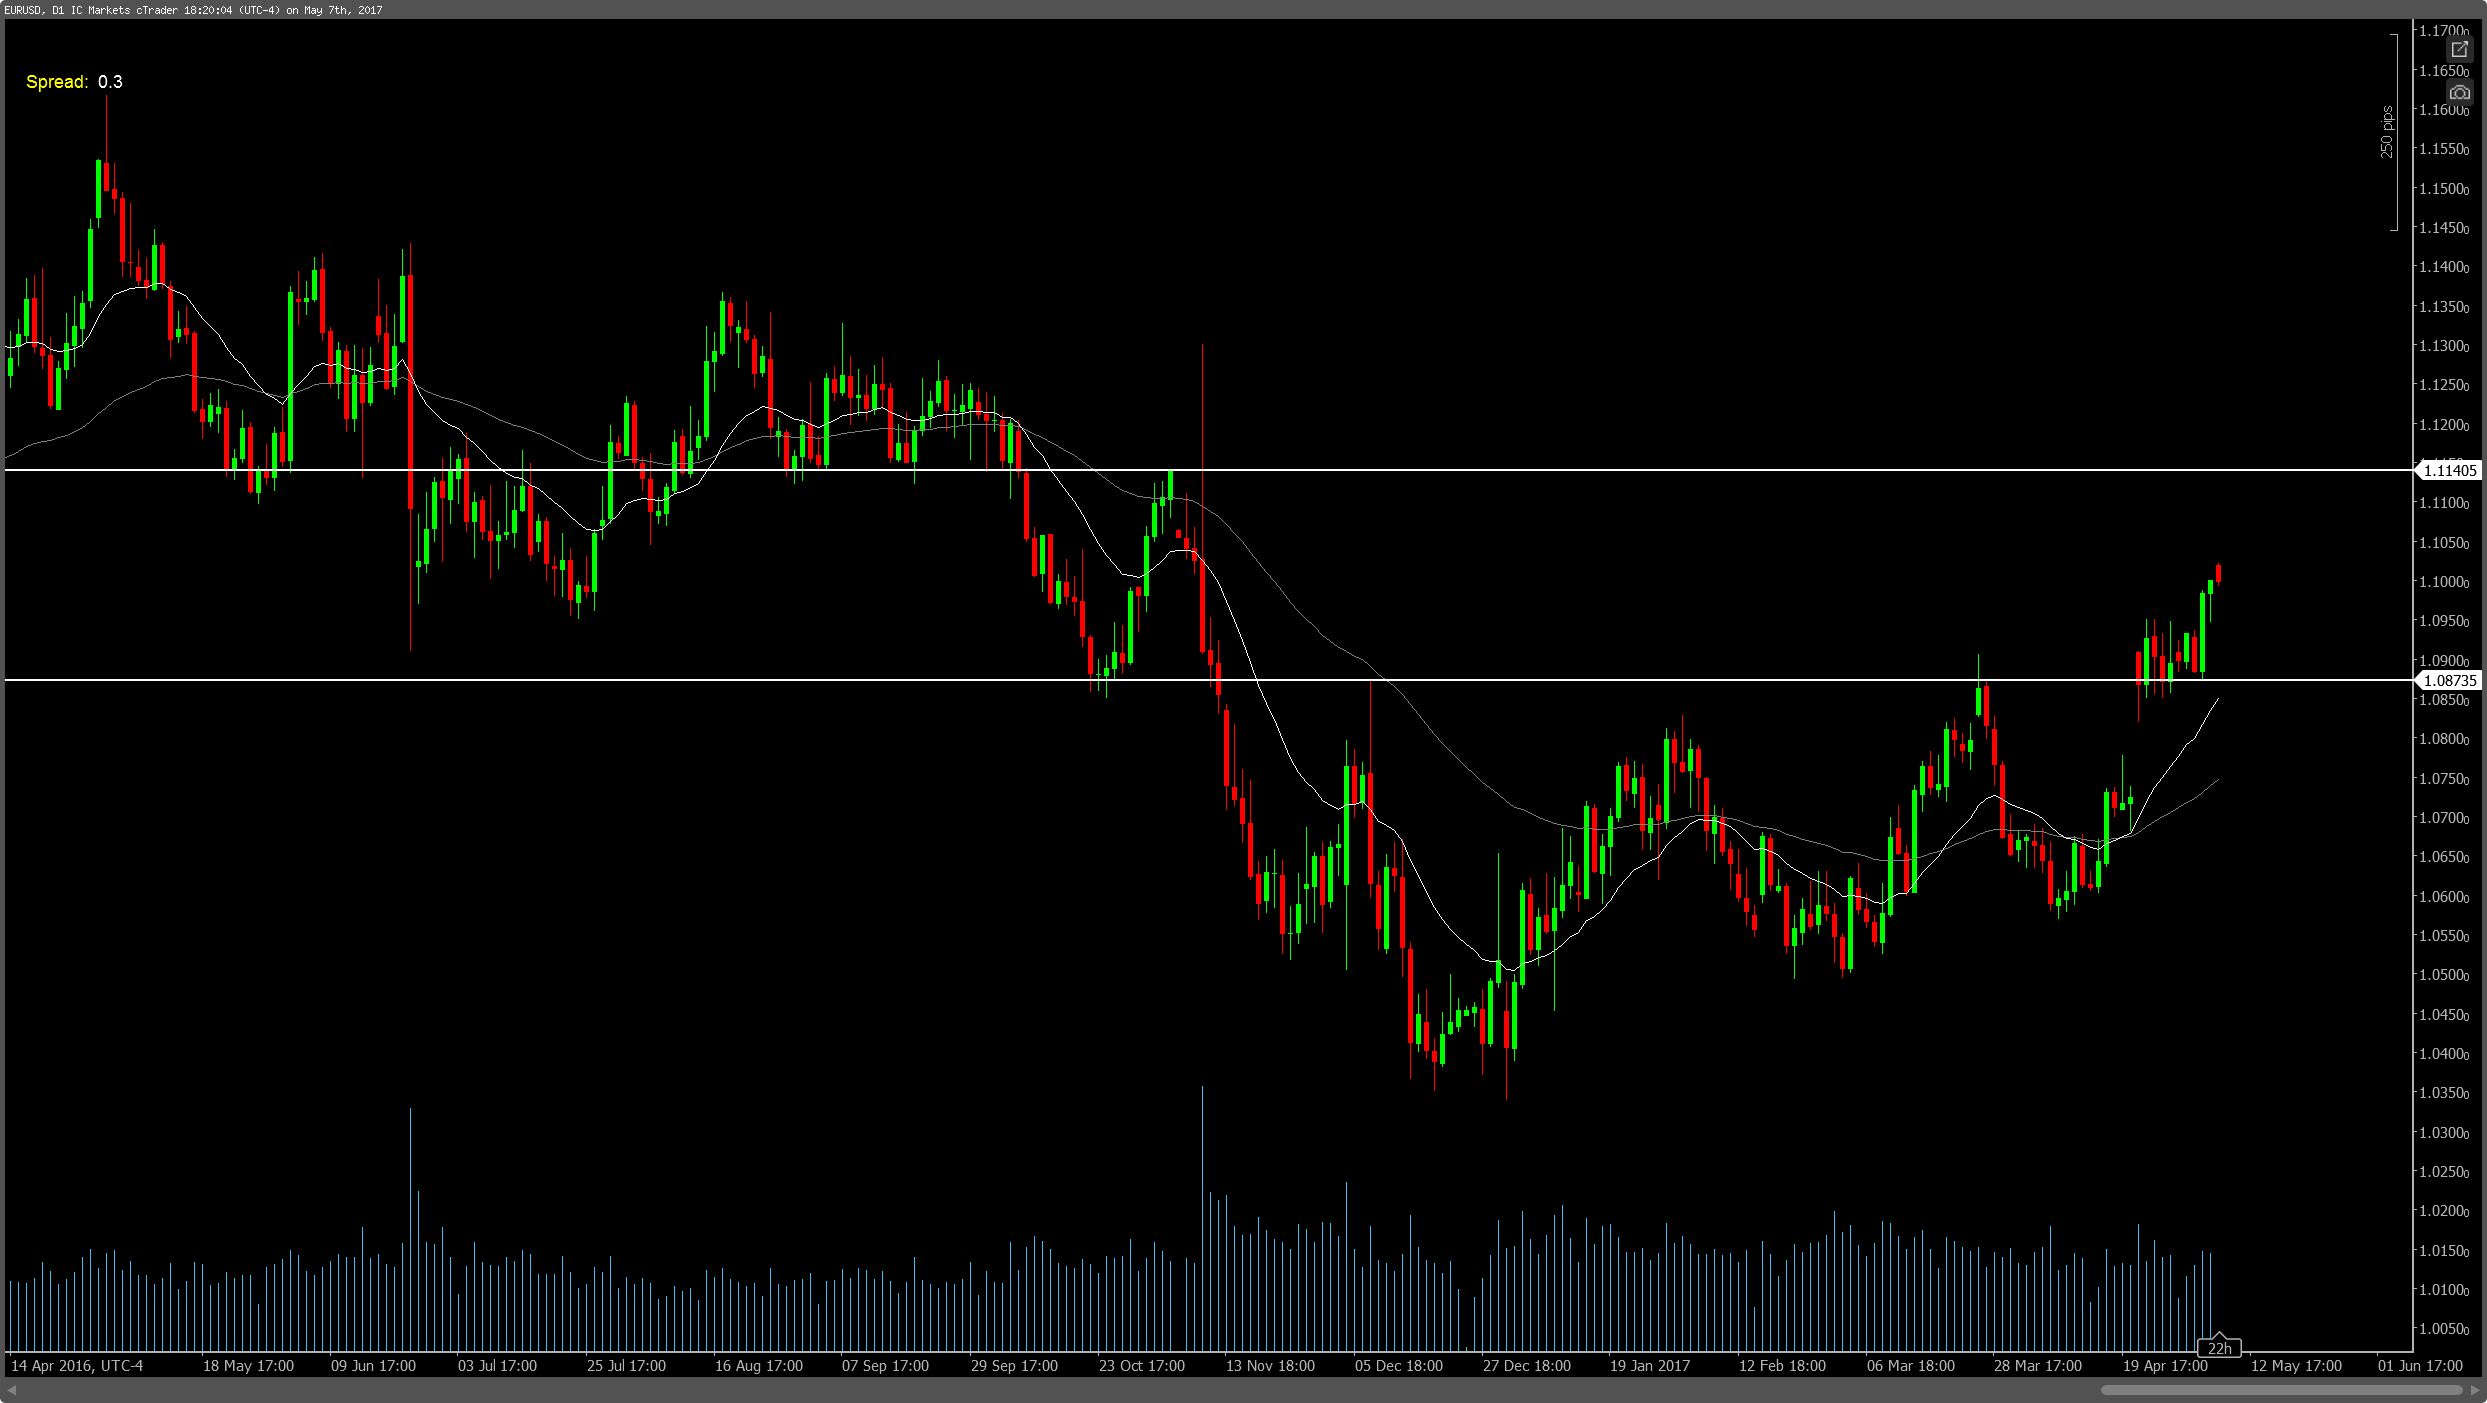Viewport: 2487px width, 1403px height.
Task: Click the 13 Nov 18:00 time axis label
Action: click(1270, 1366)
